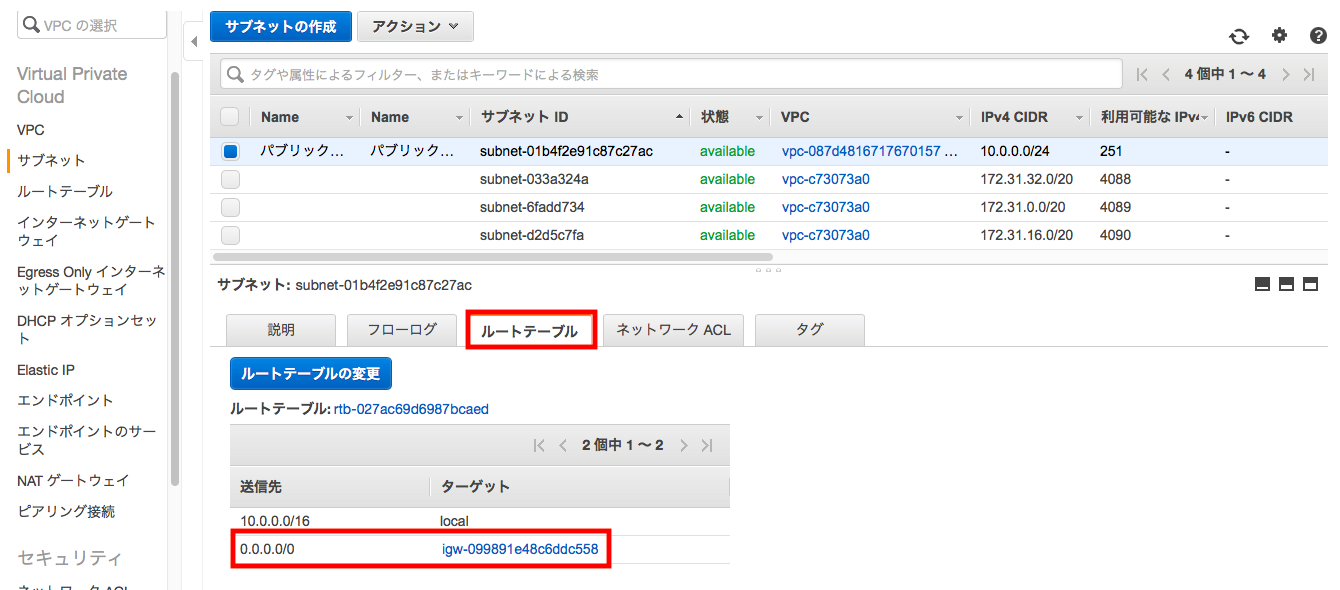
Task: Open Egress Only インターネットゲートウェイ in sidebar
Action: point(91,280)
